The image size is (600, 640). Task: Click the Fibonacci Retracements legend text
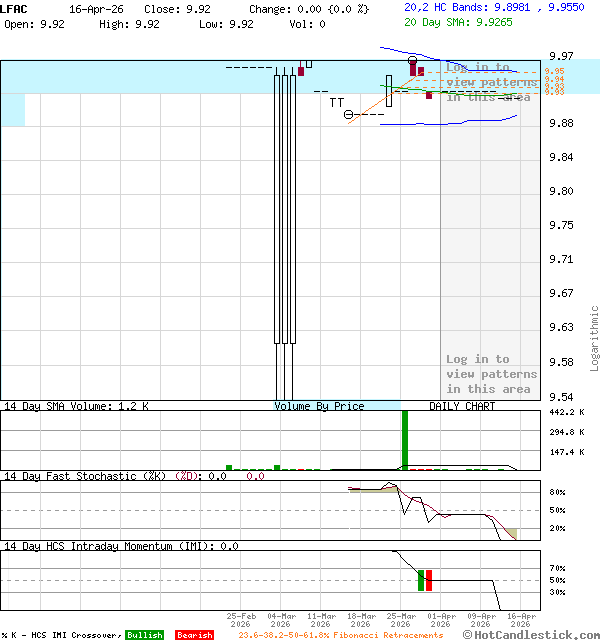(340, 635)
